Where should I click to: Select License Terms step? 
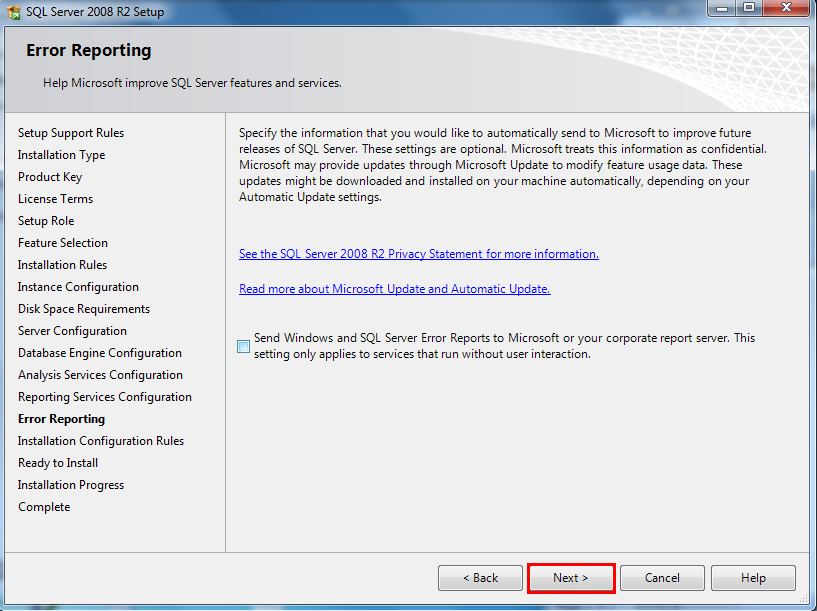55,199
